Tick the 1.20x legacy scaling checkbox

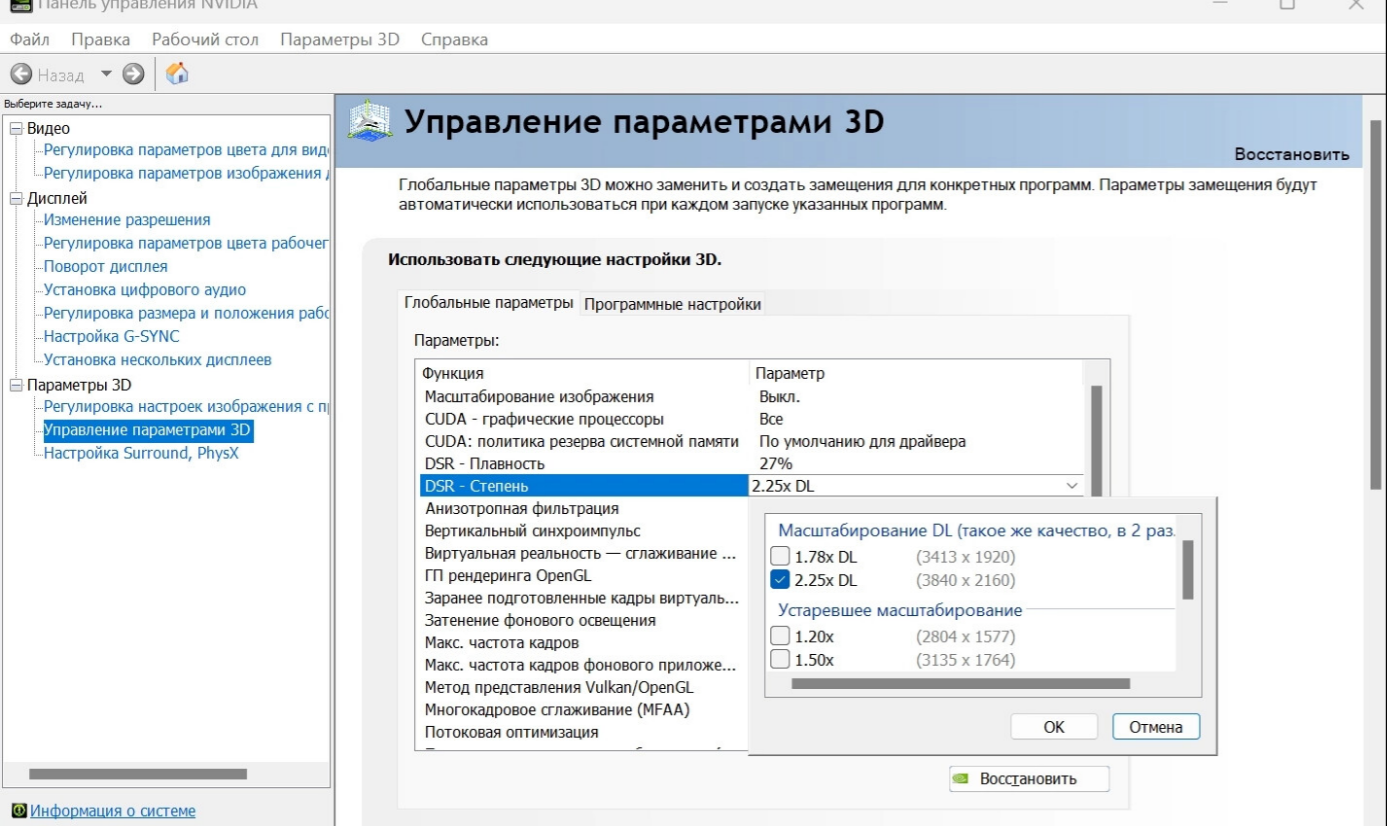click(x=780, y=636)
